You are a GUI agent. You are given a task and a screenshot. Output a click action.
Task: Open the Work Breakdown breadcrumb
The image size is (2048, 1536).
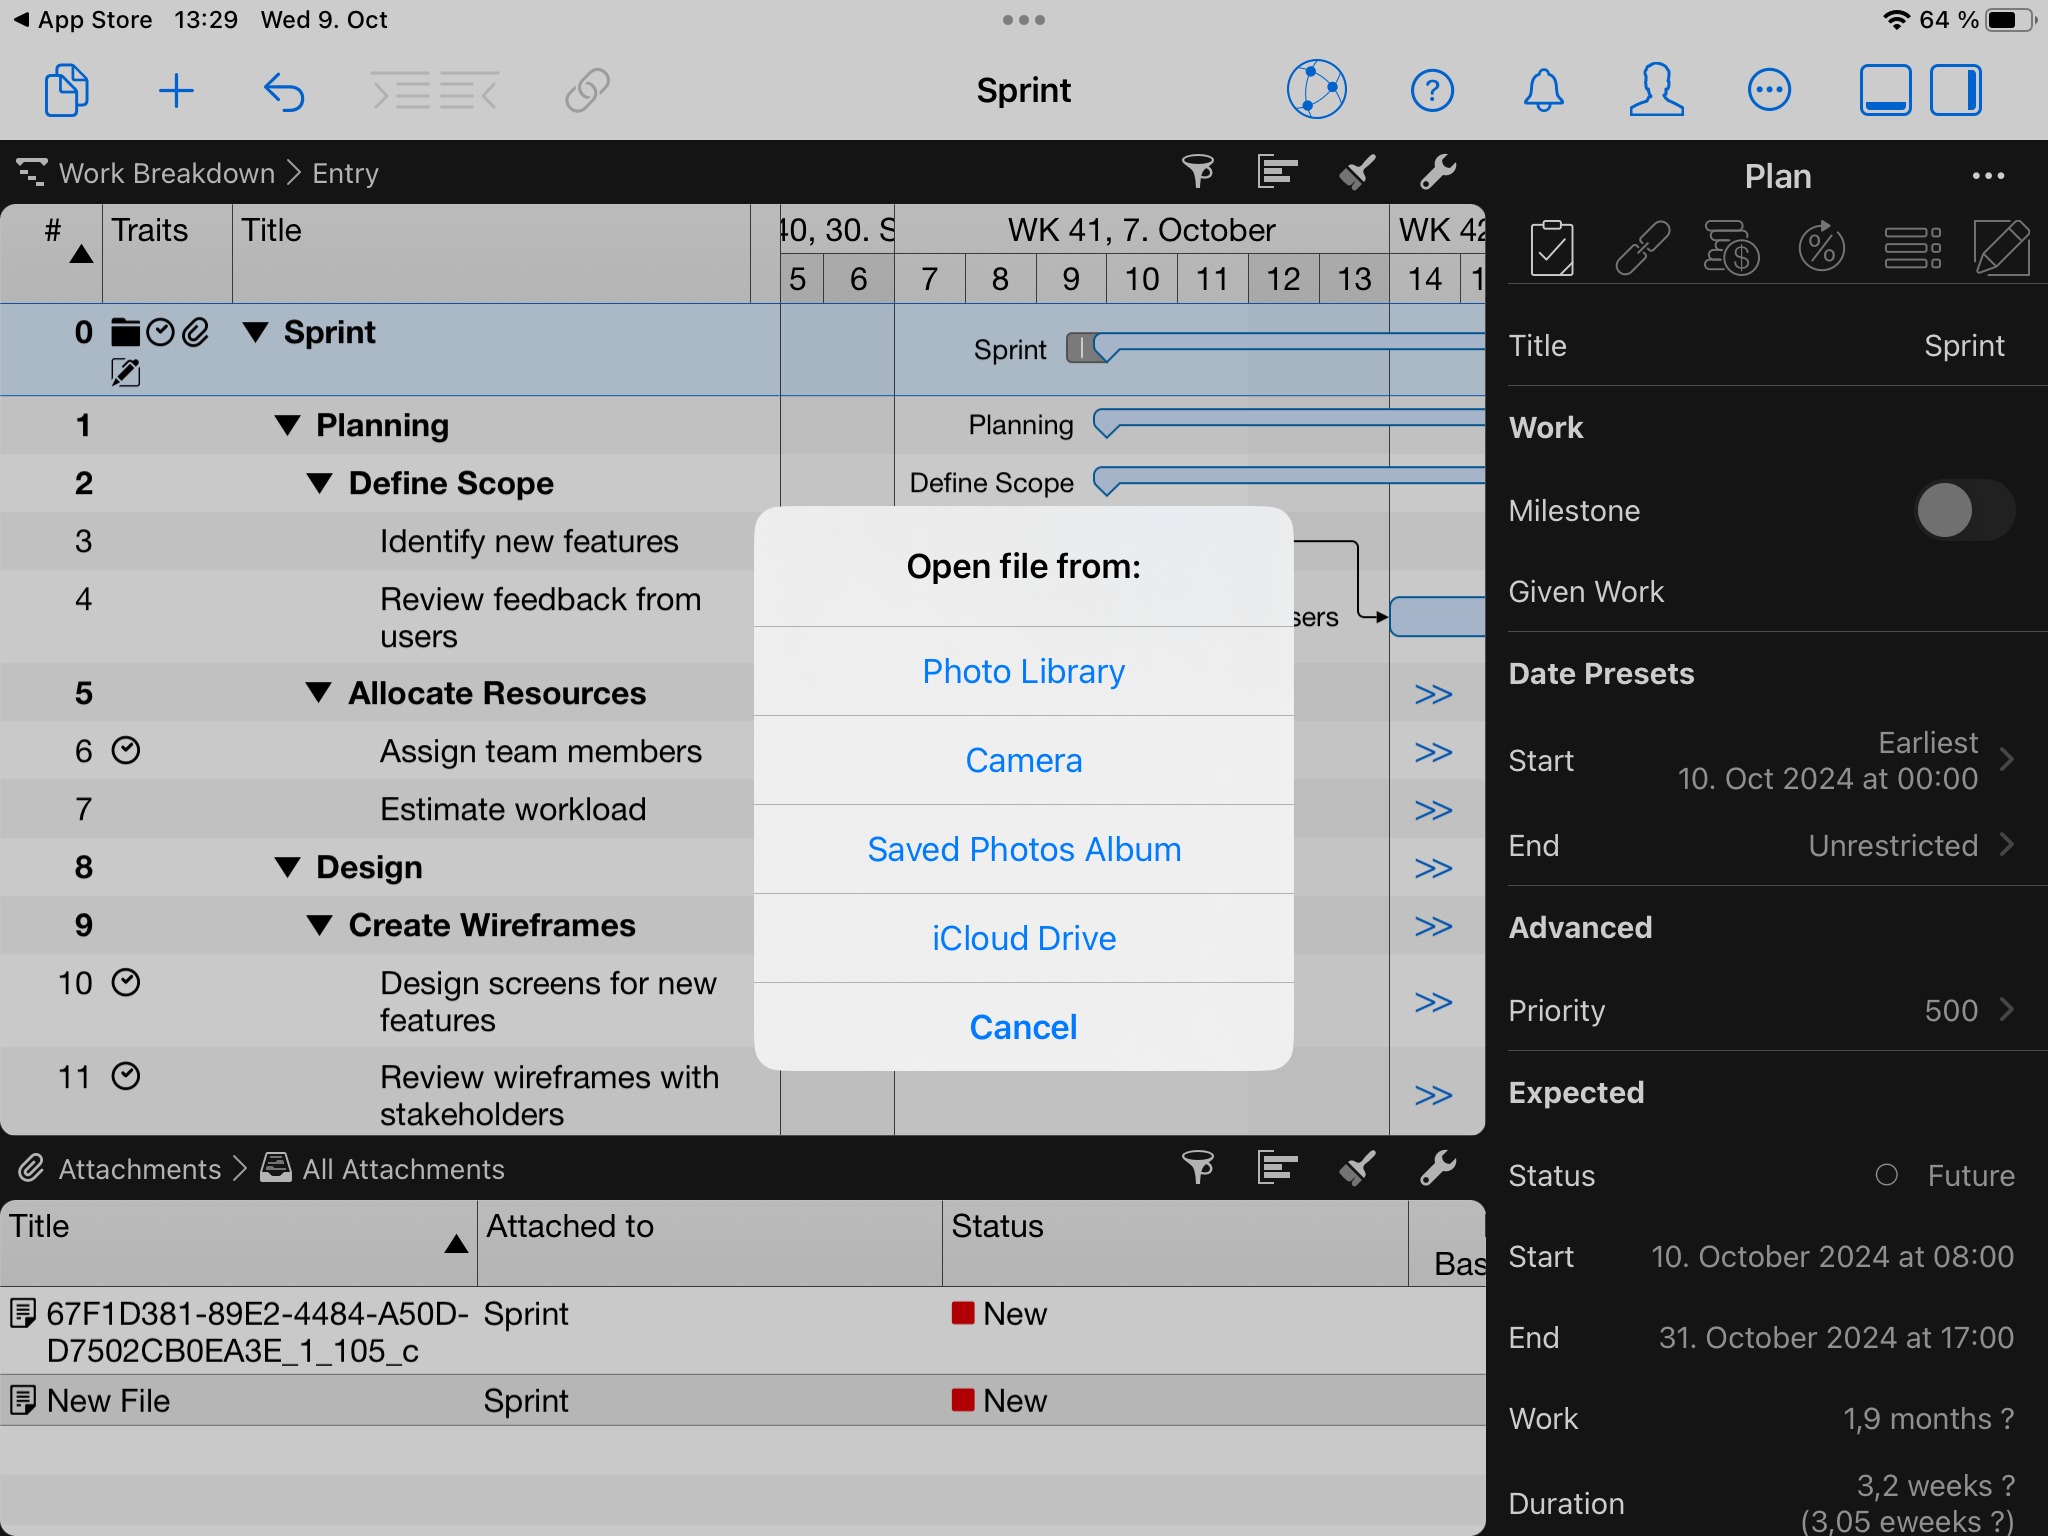pyautogui.click(x=166, y=173)
